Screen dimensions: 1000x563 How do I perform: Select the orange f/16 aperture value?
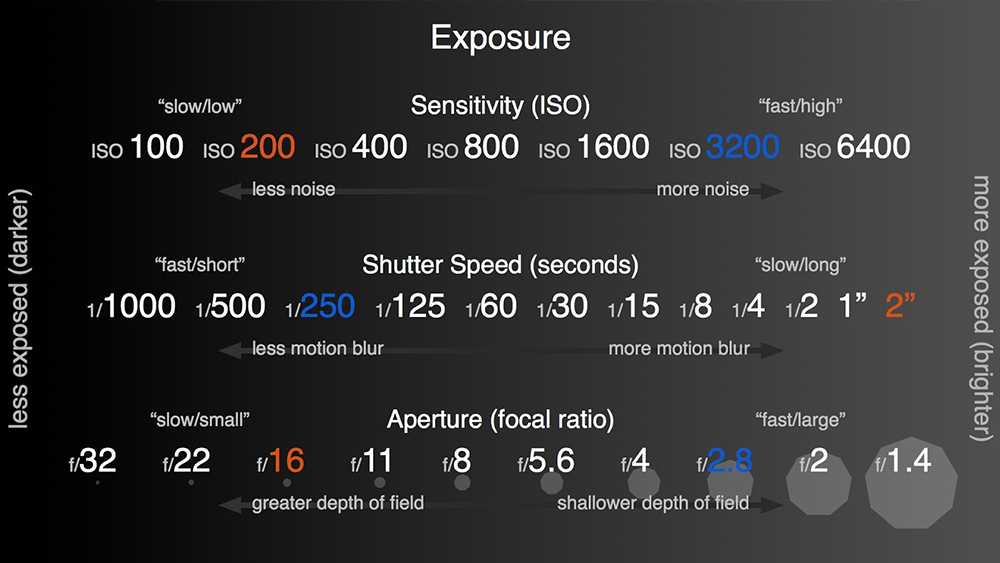click(281, 460)
